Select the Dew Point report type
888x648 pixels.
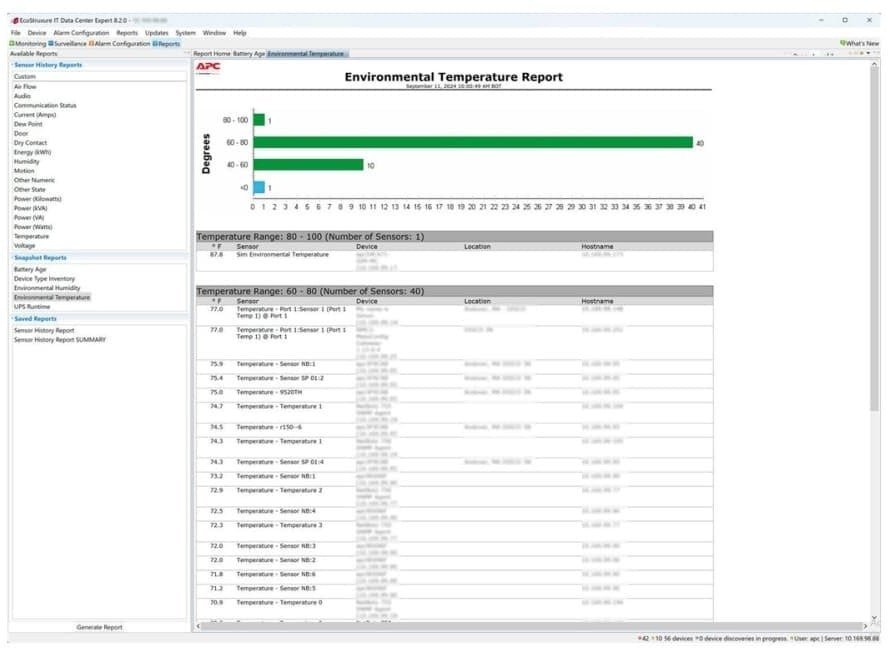[27, 124]
